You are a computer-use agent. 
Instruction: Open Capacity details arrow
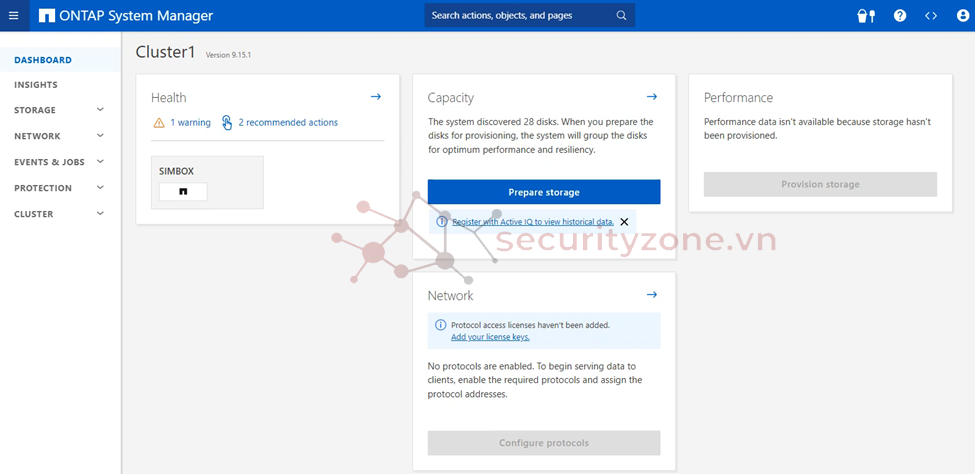pyautogui.click(x=652, y=97)
